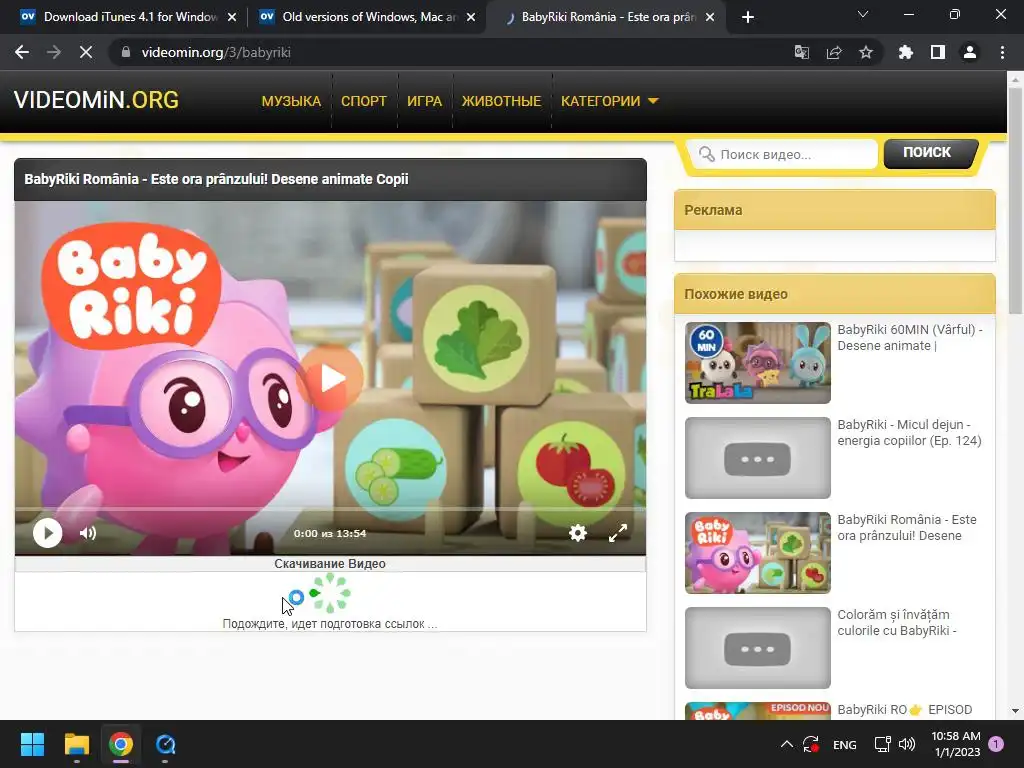The width and height of the screenshot is (1024, 768).
Task: Expand the КАТЕГОРИИ dropdown
Action: [609, 101]
